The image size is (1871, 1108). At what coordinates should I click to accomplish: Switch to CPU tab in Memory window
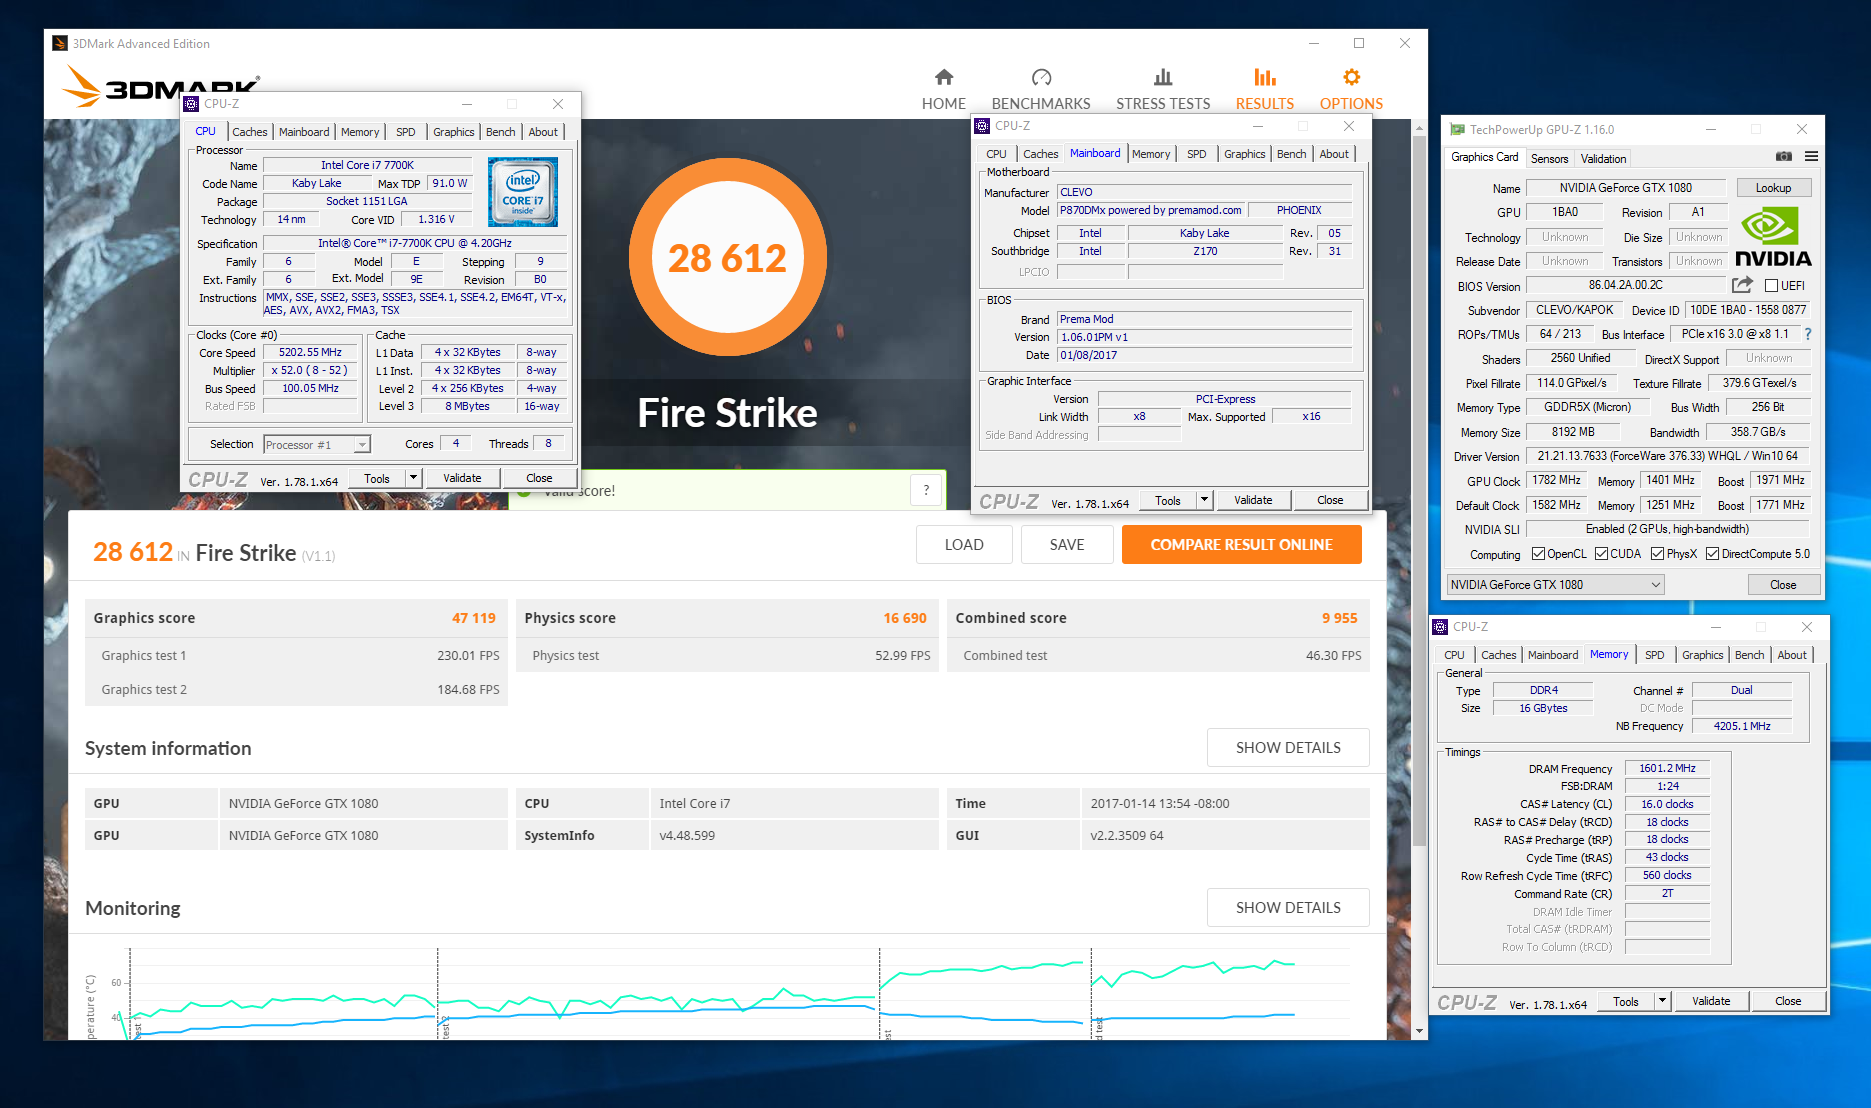[1454, 655]
